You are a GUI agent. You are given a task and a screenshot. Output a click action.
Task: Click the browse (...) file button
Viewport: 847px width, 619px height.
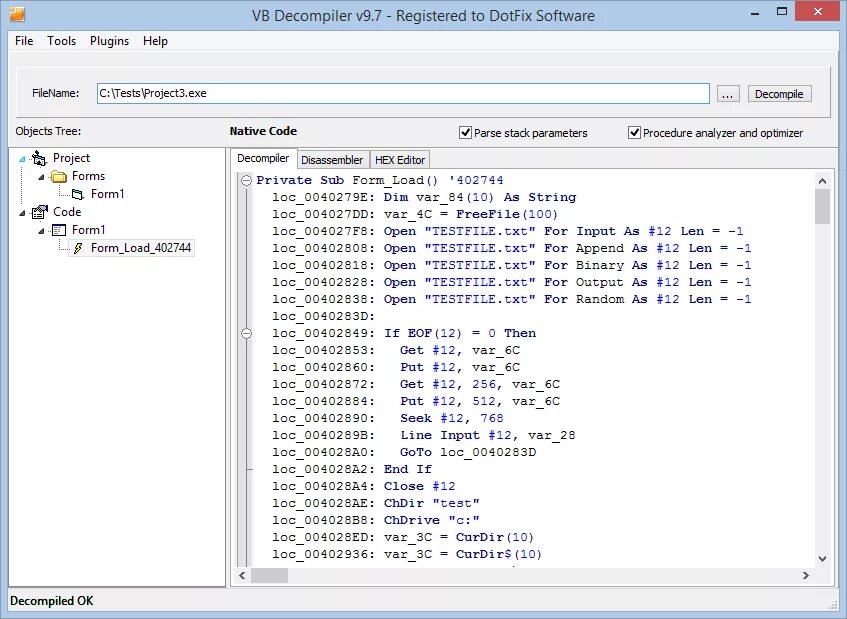coord(728,94)
